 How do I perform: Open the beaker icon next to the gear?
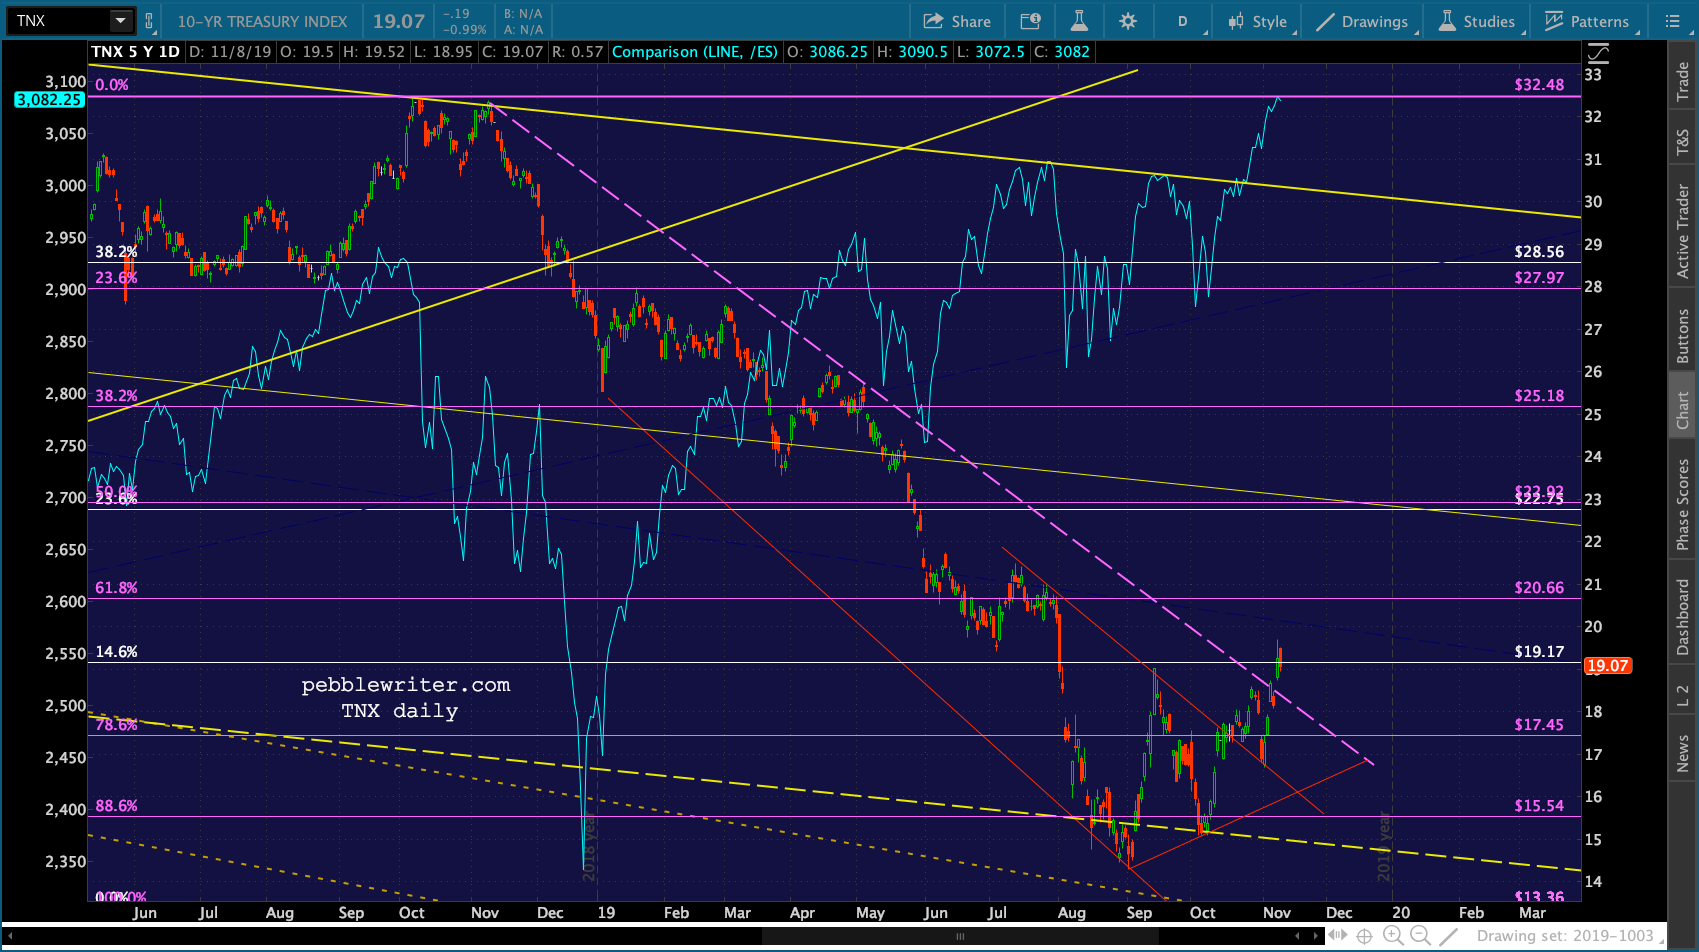pos(1079,21)
